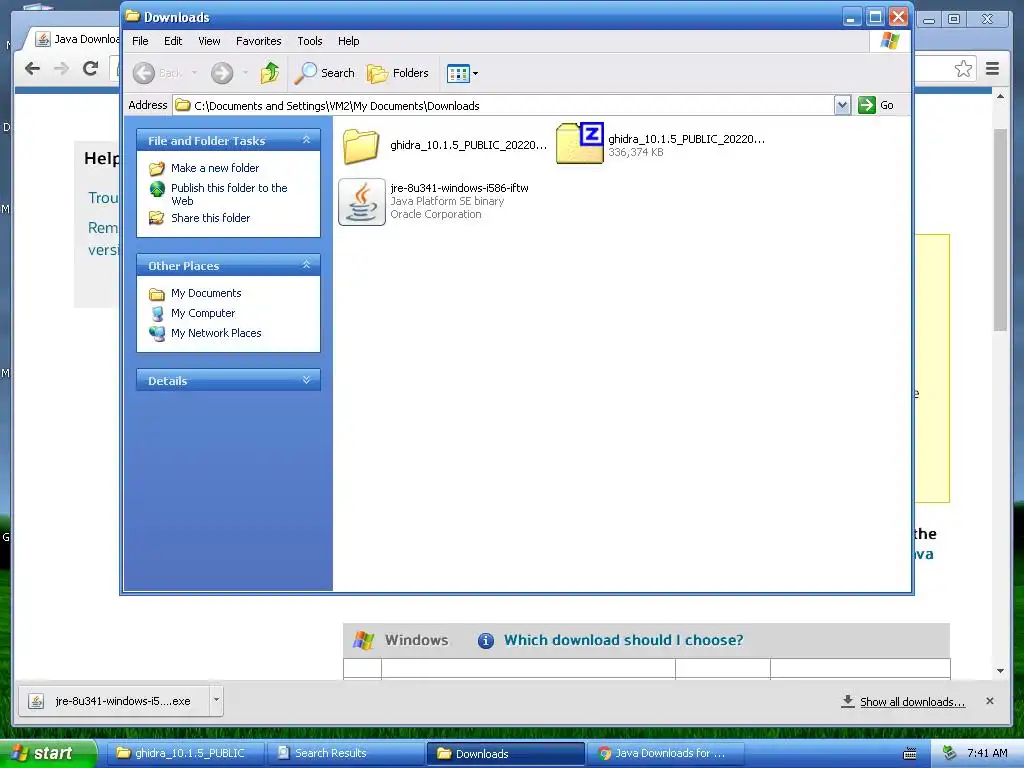Click Share this folder link
1024x768 pixels.
click(210, 217)
